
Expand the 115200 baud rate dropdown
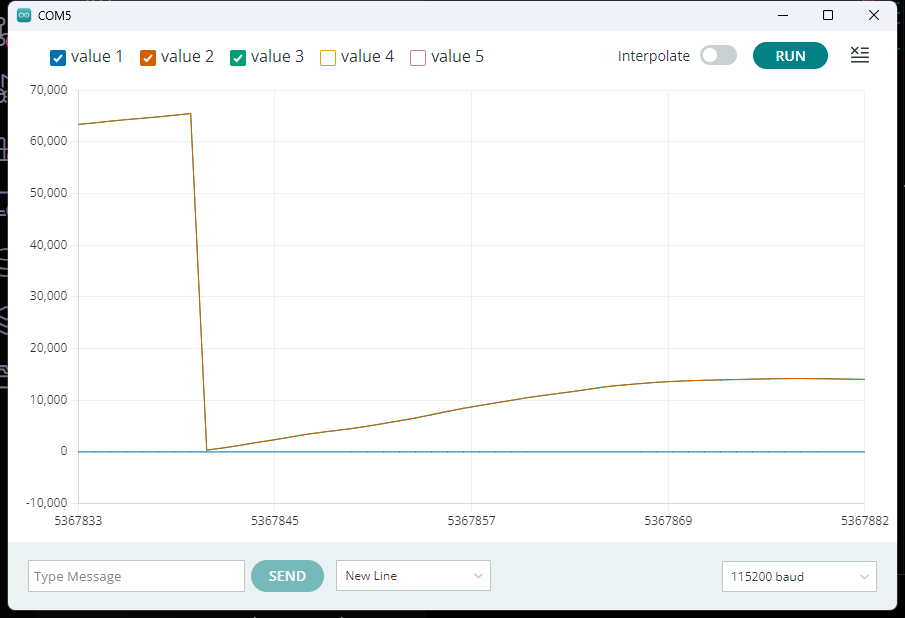coord(799,576)
